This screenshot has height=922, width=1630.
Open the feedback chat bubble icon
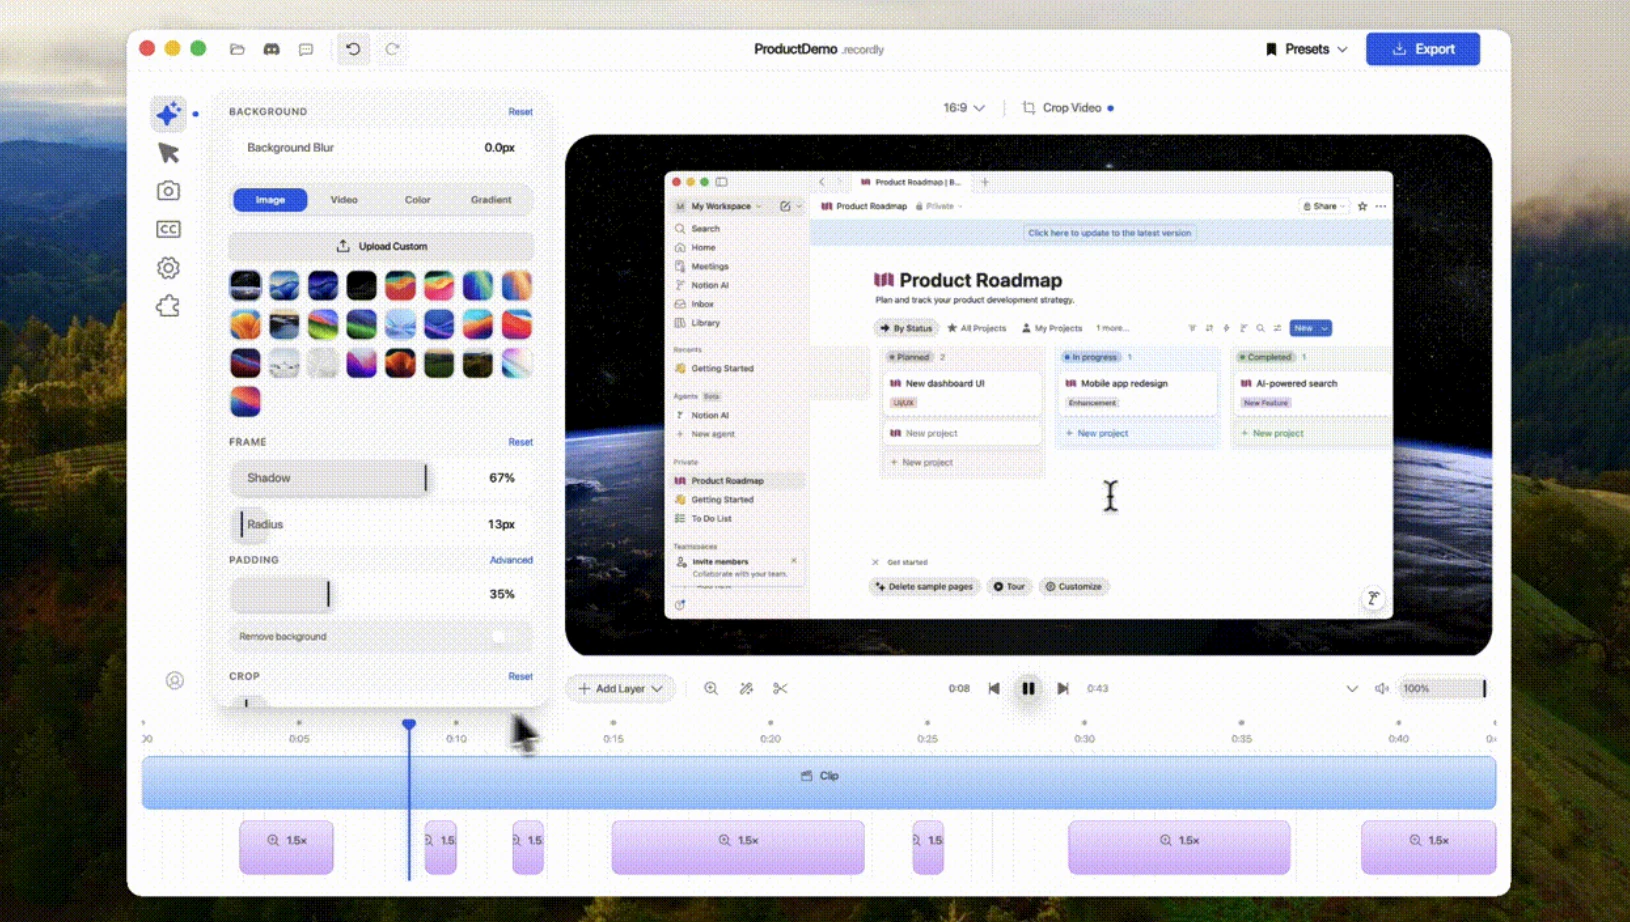coord(306,49)
